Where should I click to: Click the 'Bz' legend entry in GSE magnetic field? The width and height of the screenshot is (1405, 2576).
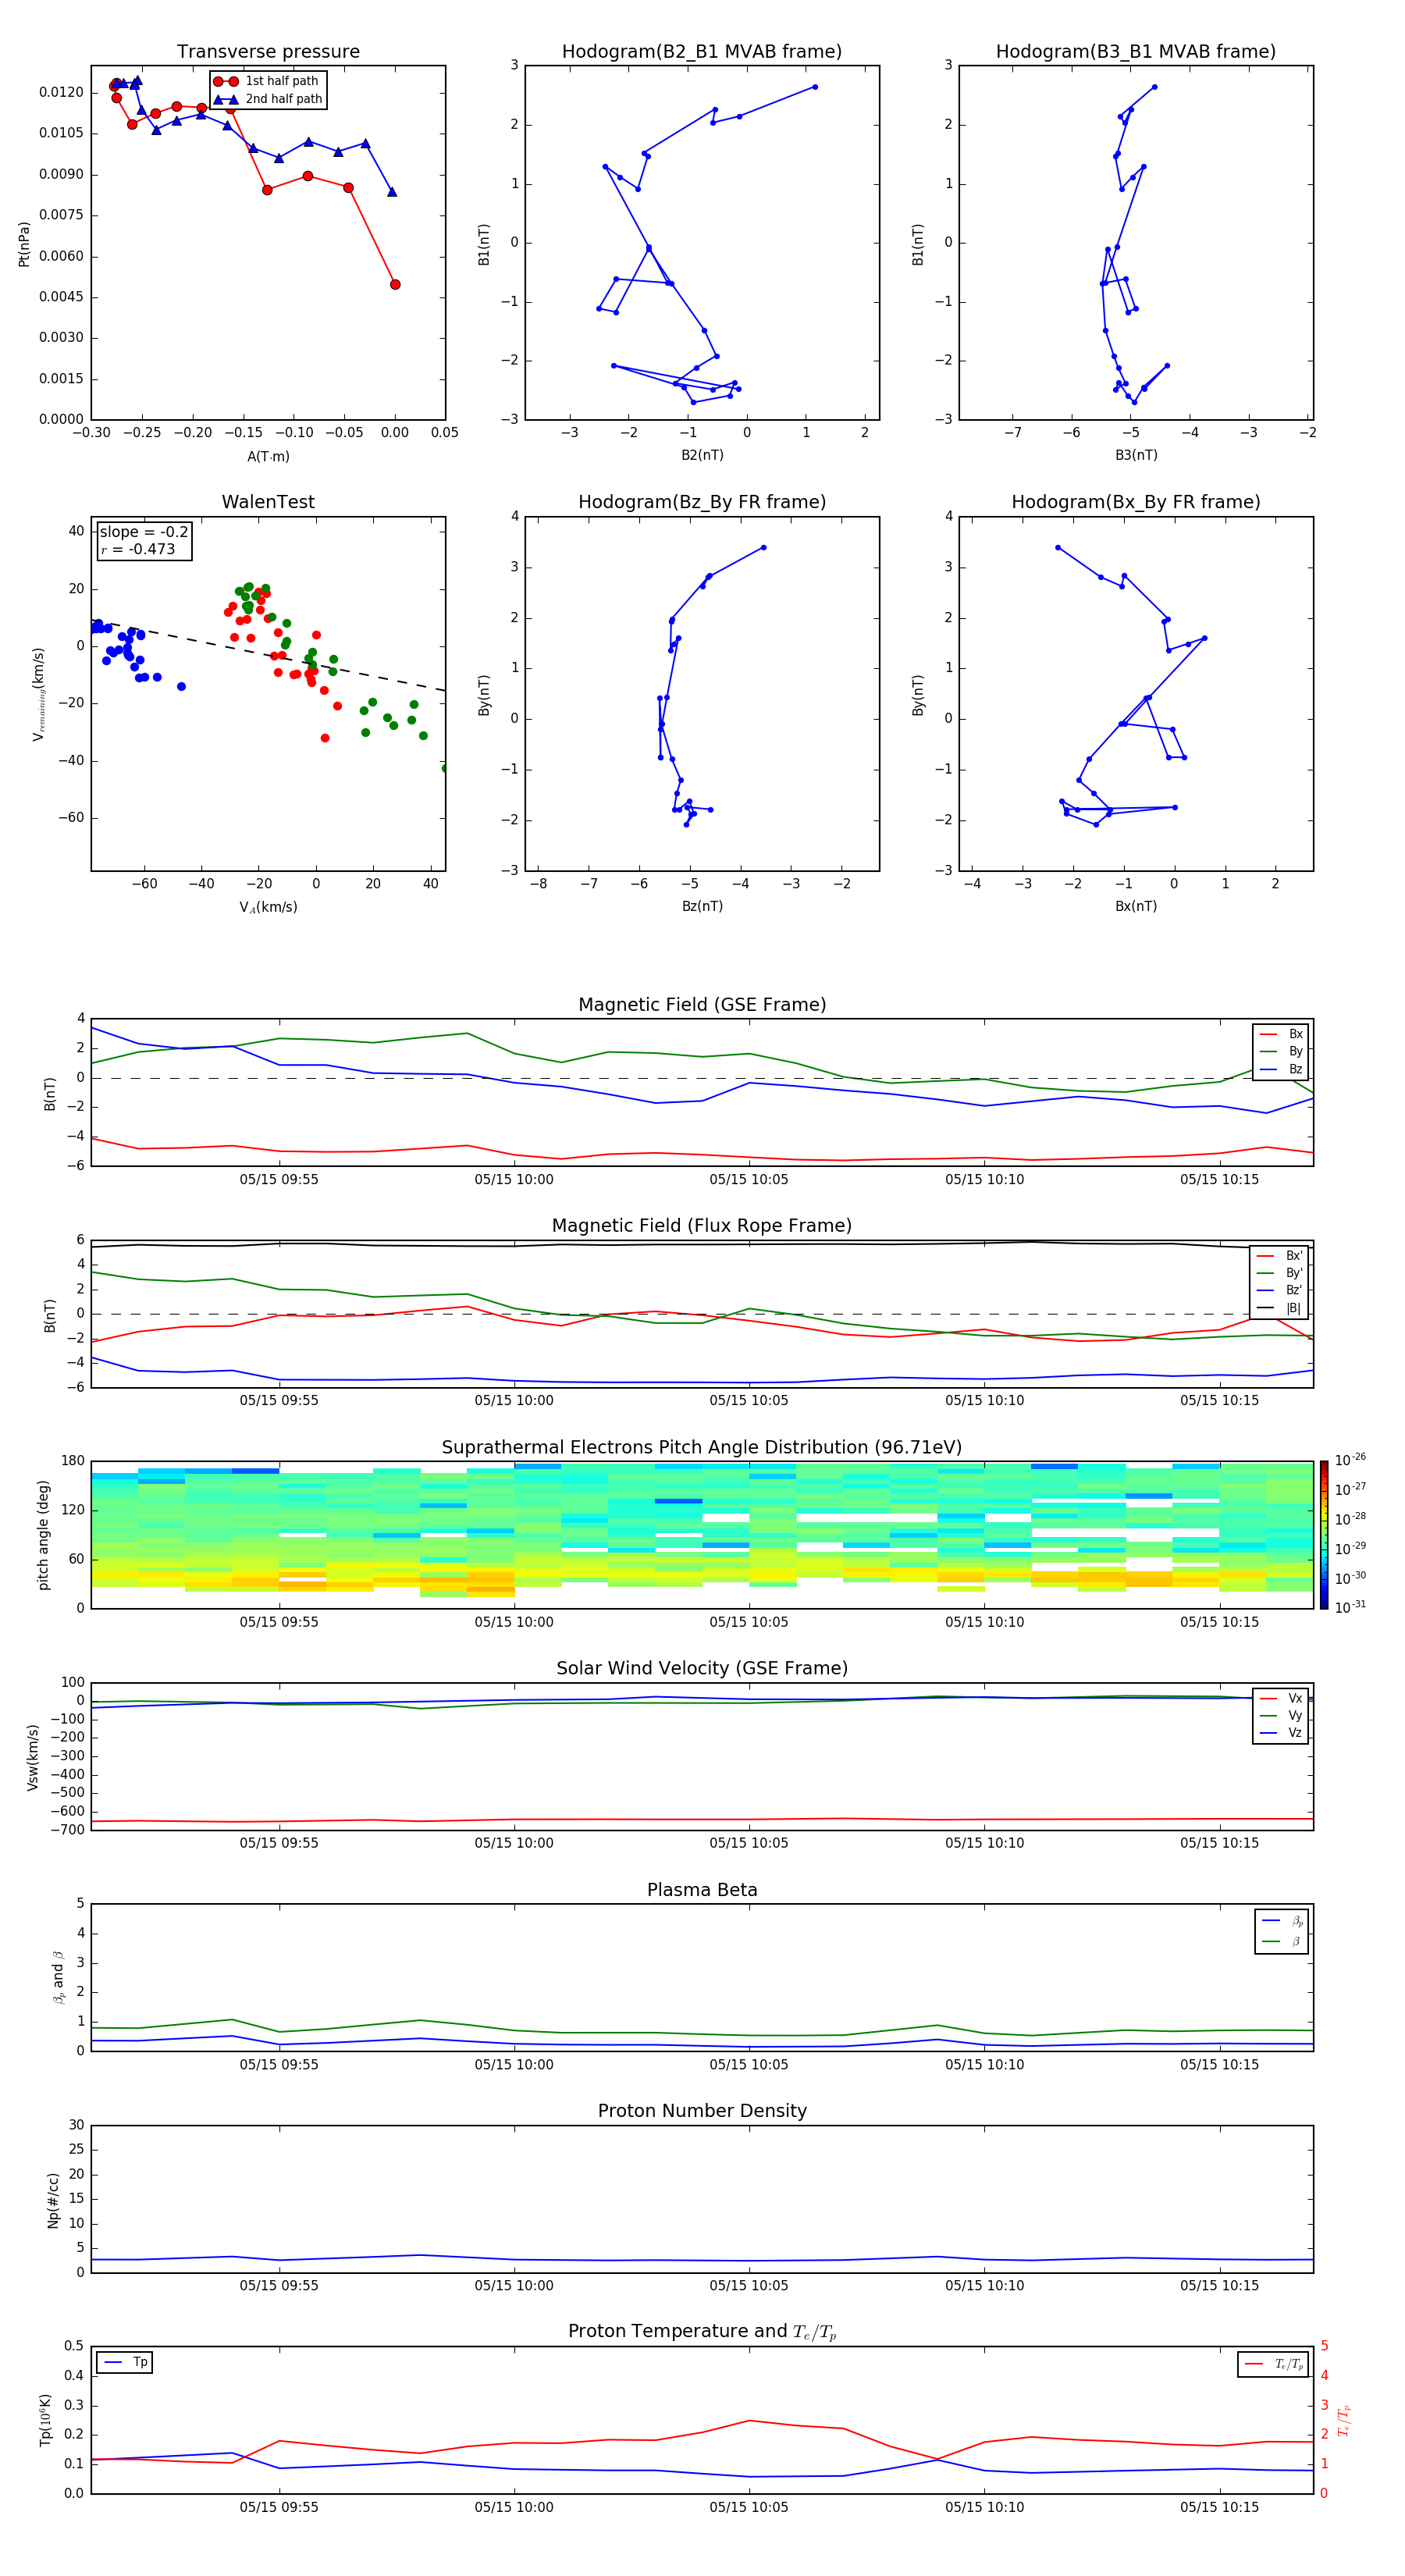(1283, 1069)
